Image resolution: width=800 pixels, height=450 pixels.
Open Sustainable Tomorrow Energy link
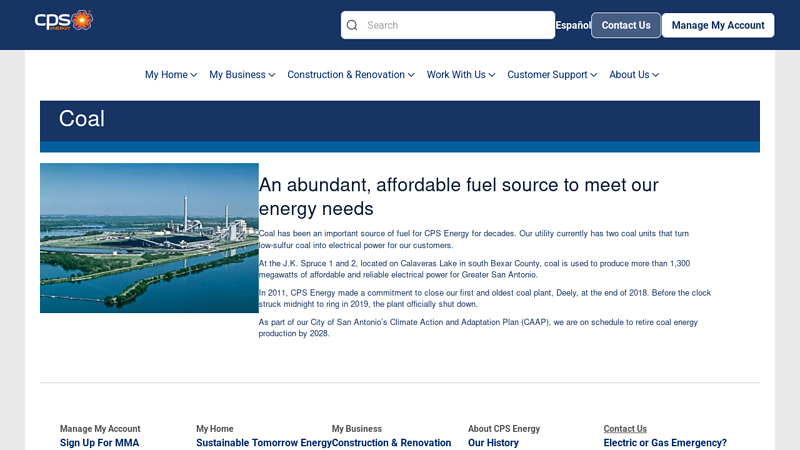coord(264,443)
